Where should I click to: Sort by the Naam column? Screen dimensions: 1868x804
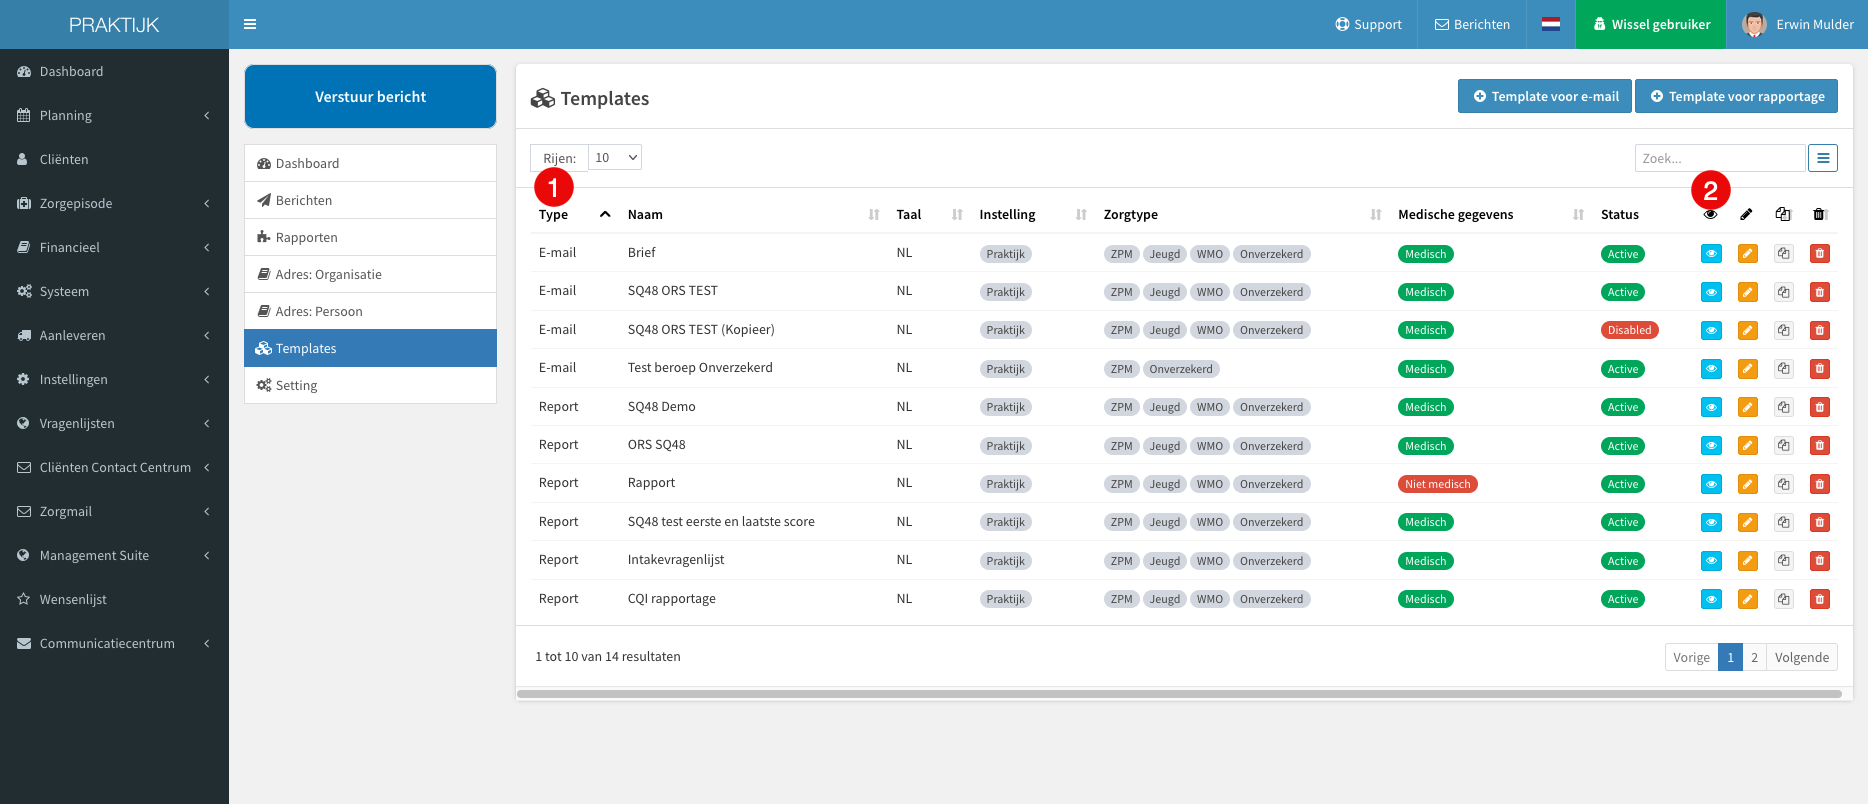point(753,214)
